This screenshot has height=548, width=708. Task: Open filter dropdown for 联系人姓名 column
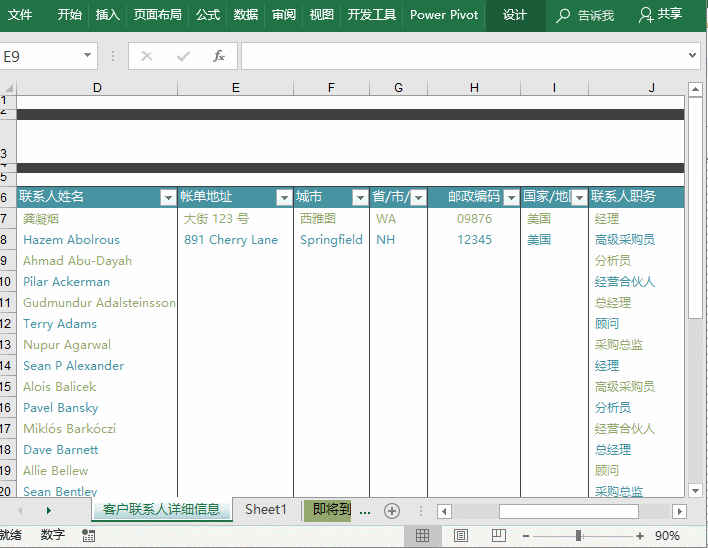(x=168, y=198)
